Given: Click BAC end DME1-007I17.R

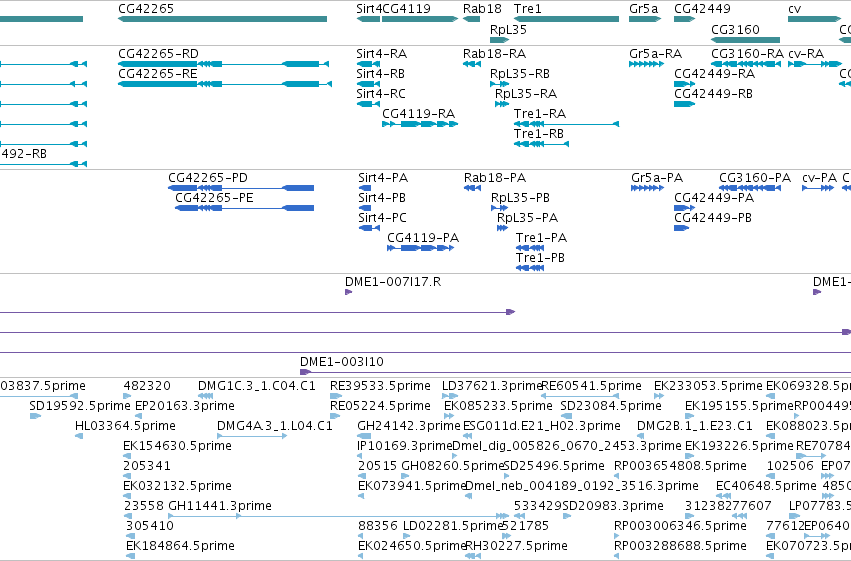Looking at the screenshot, I should tap(393, 282).
